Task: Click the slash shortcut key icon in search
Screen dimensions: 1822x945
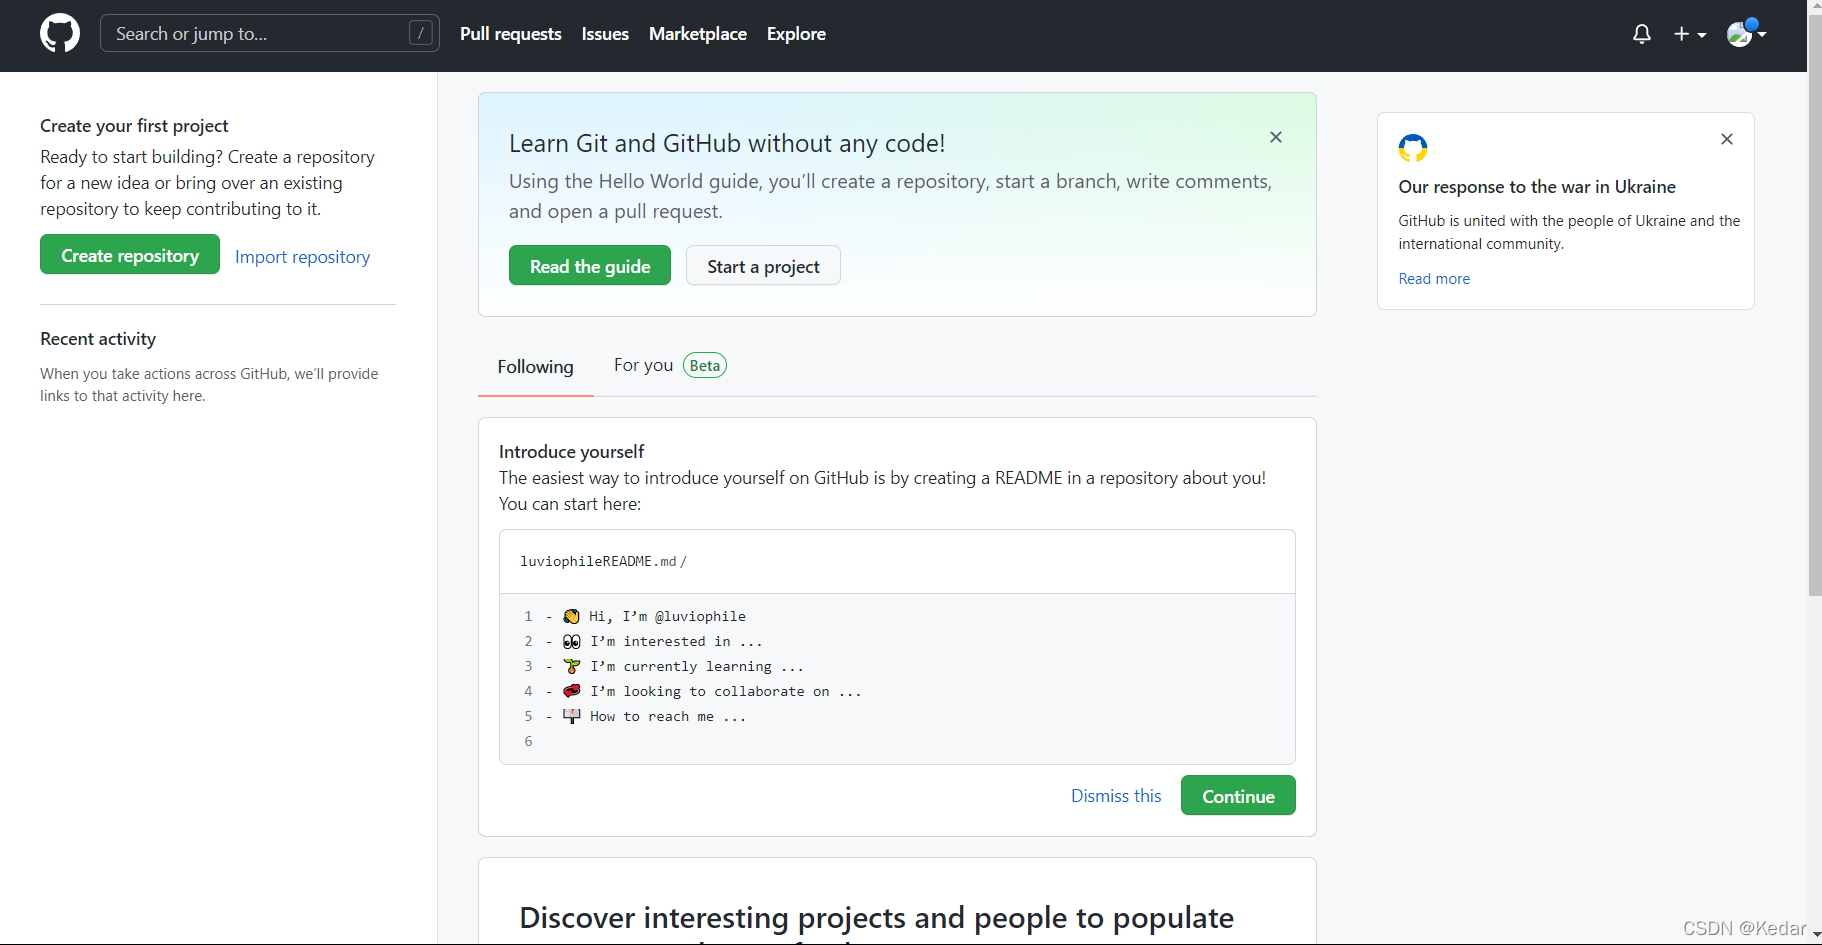Action: coord(421,33)
